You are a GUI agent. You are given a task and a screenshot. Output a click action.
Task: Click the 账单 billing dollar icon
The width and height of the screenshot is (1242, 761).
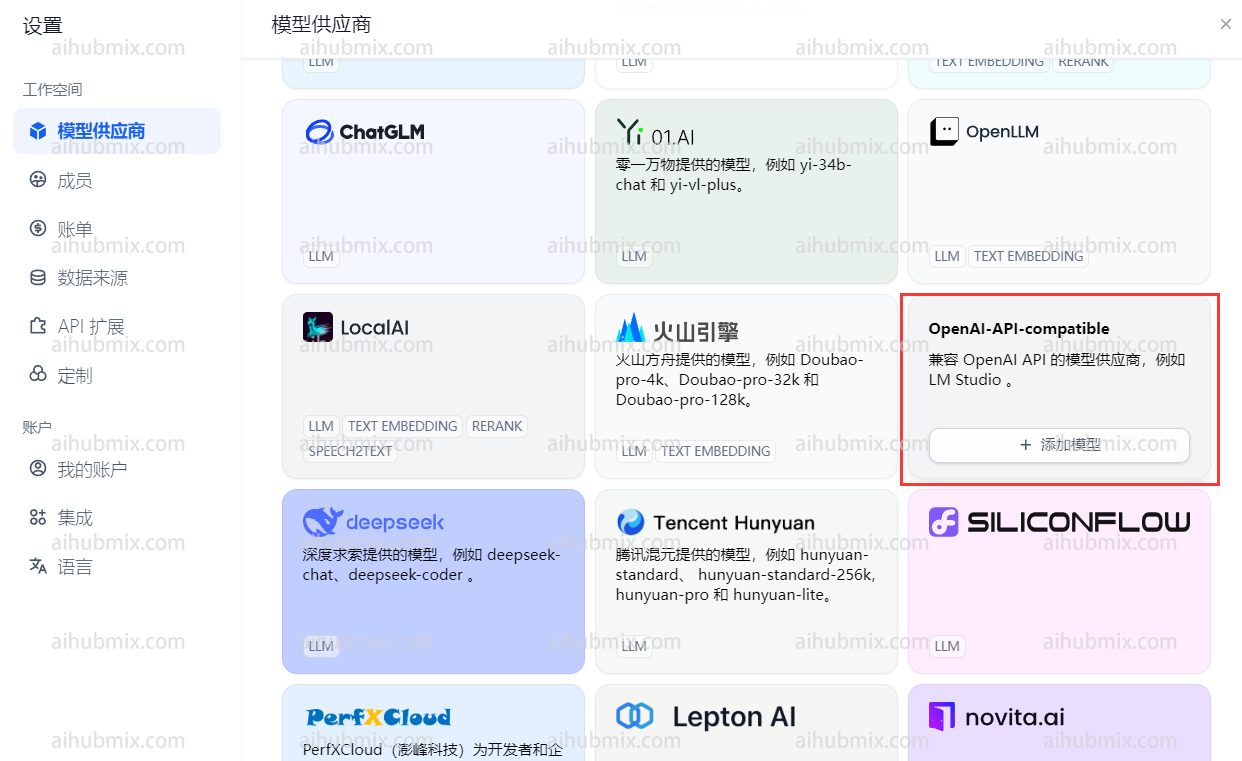pyautogui.click(x=38, y=229)
